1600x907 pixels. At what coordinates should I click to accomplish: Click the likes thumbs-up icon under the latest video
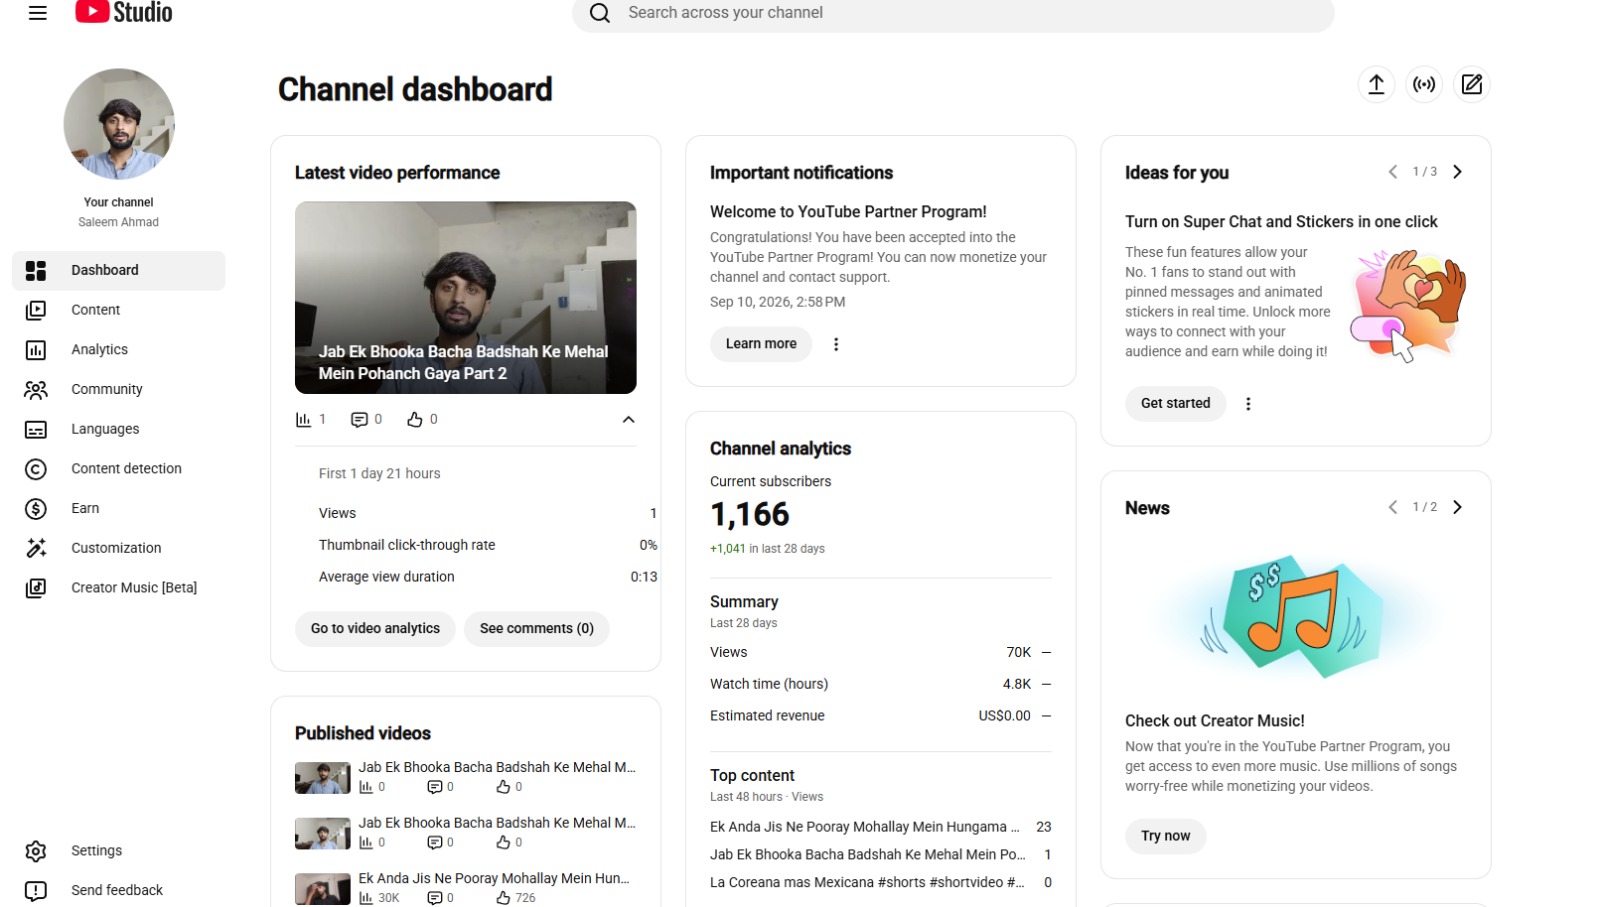coord(415,420)
